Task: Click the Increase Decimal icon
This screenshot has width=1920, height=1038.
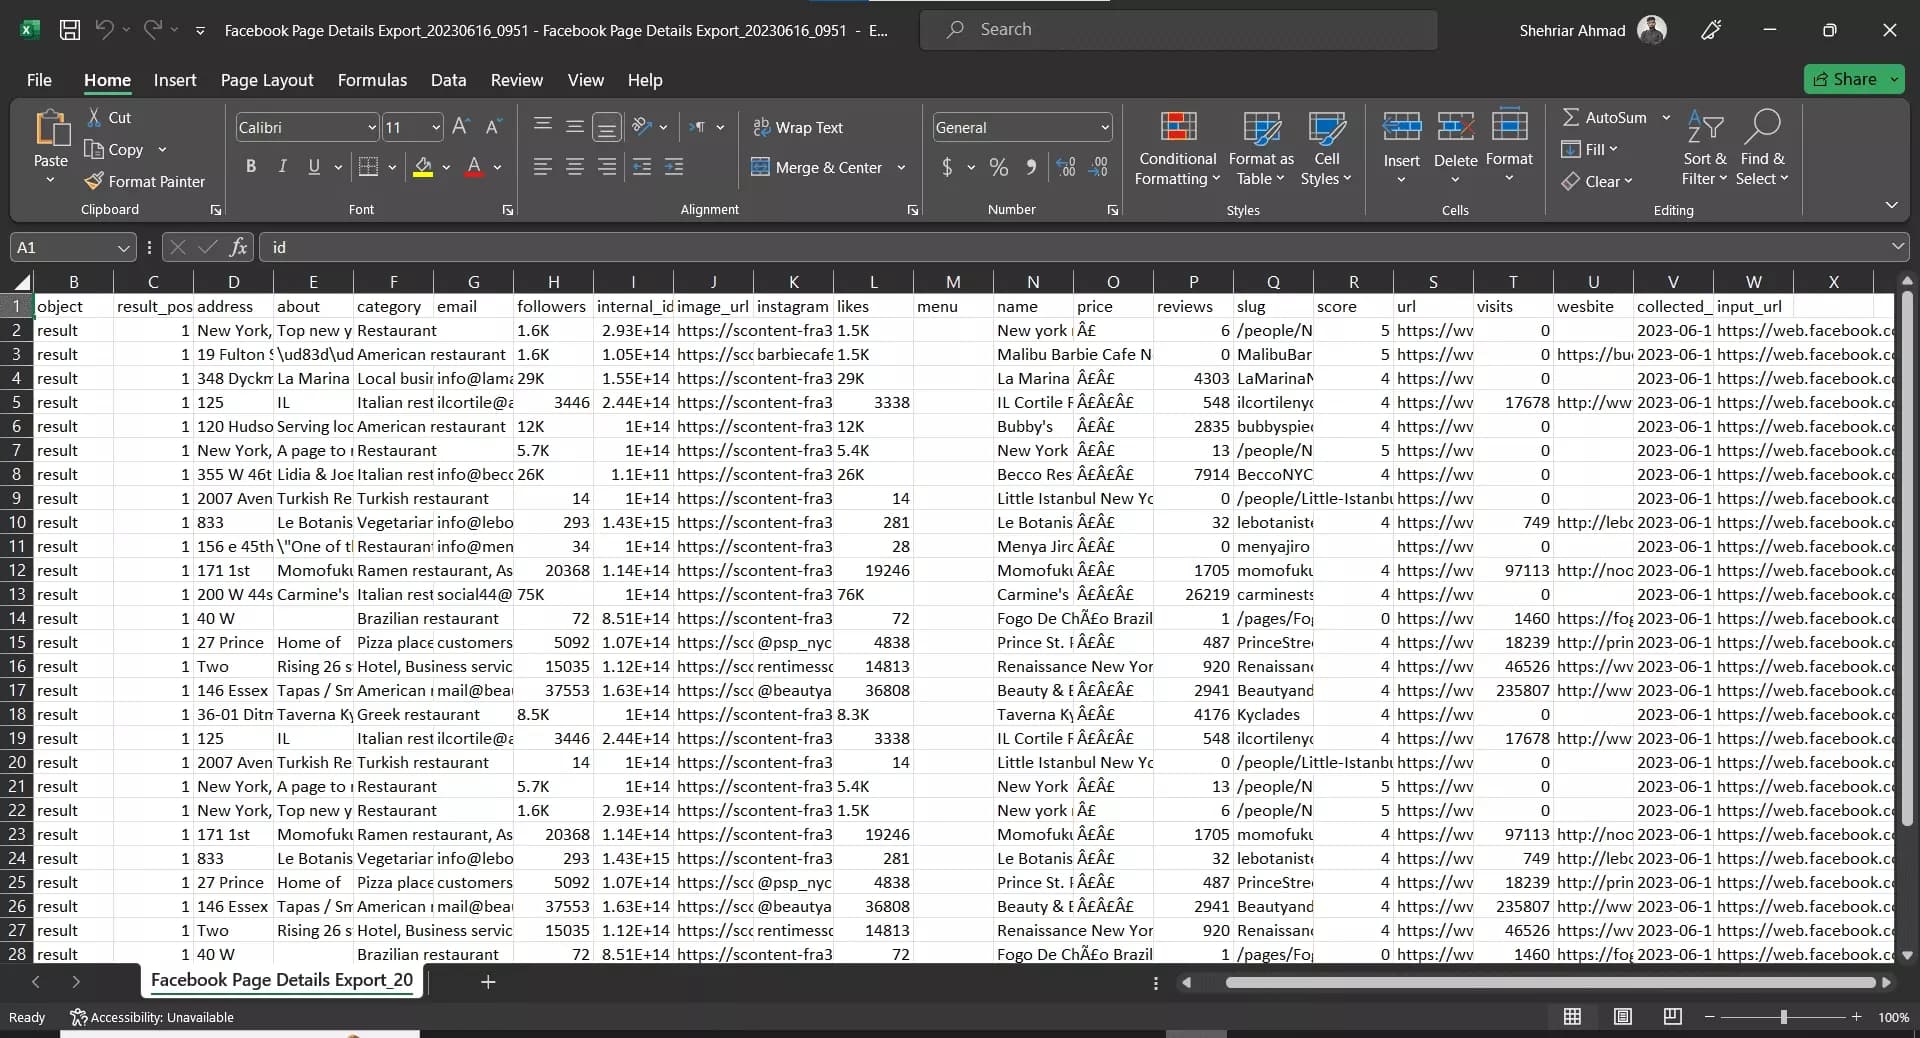Action: coord(1066,167)
